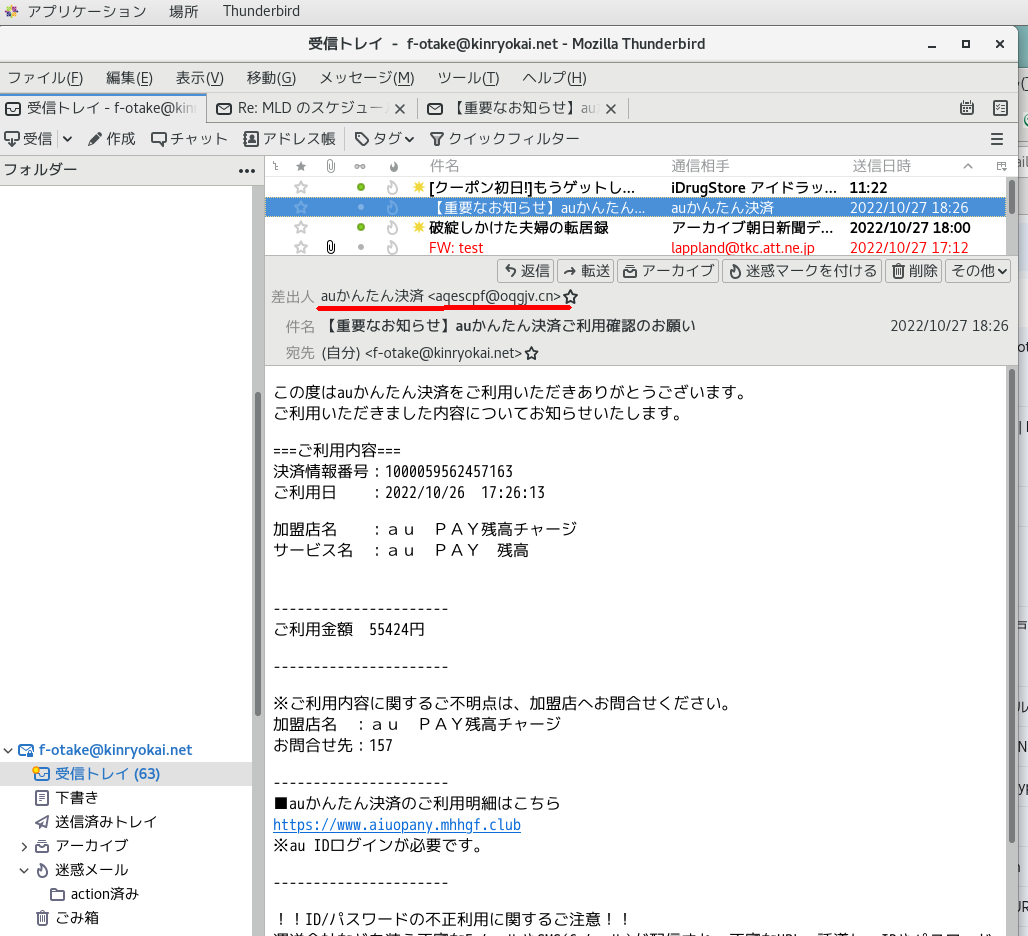
Task: Click 作成 to compose new message
Action: pos(111,139)
